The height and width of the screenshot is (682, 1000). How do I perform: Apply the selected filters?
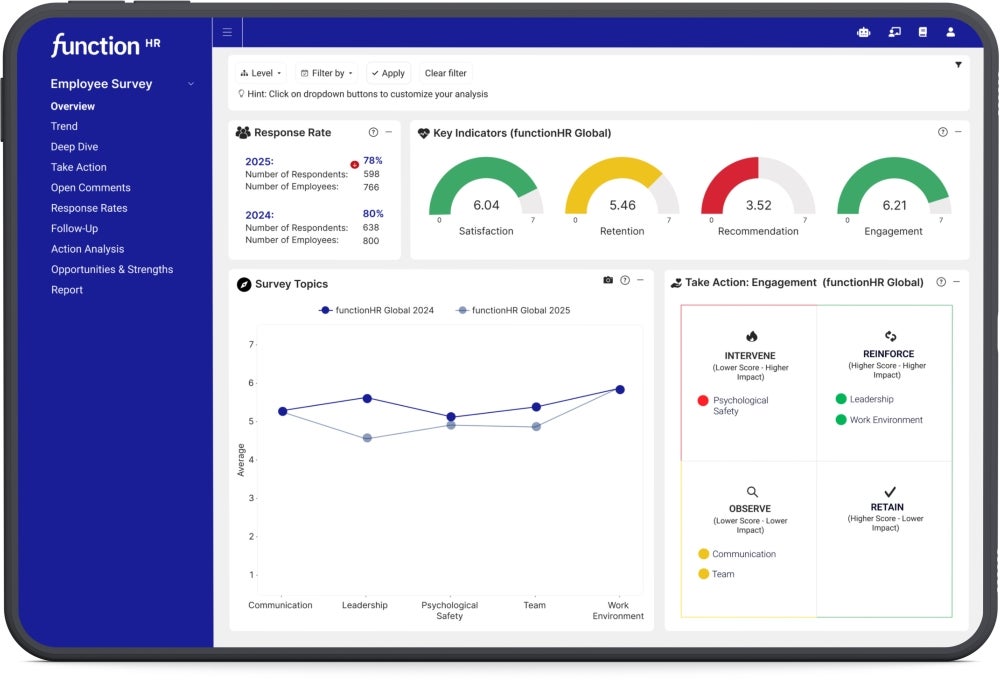(x=388, y=73)
